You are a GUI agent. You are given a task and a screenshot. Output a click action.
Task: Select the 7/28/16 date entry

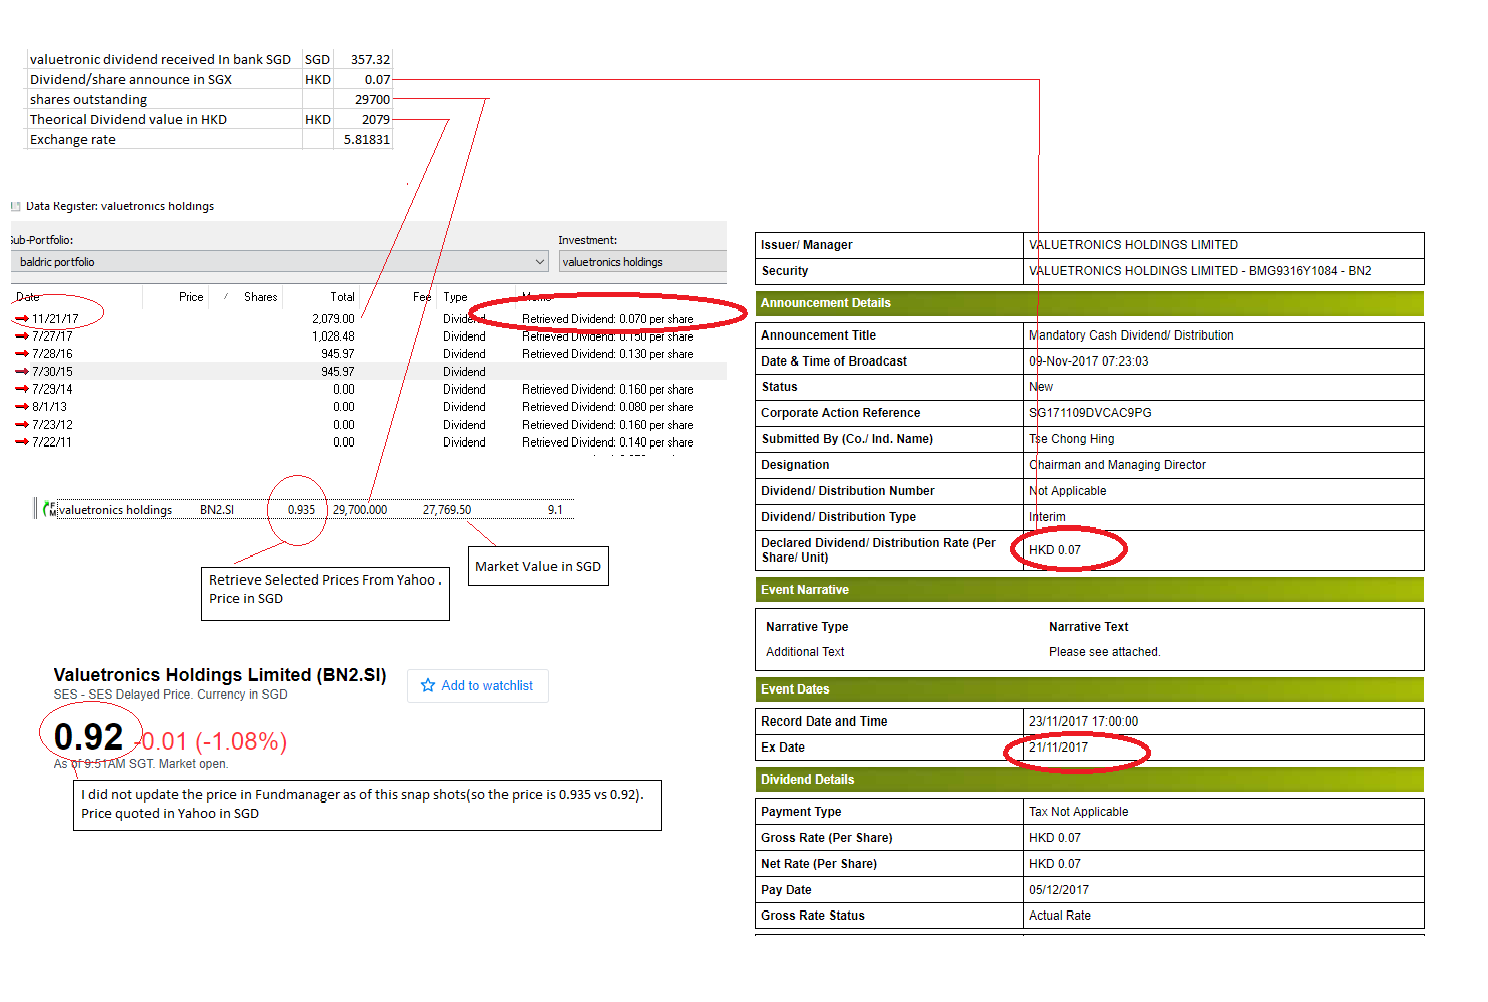tap(52, 354)
